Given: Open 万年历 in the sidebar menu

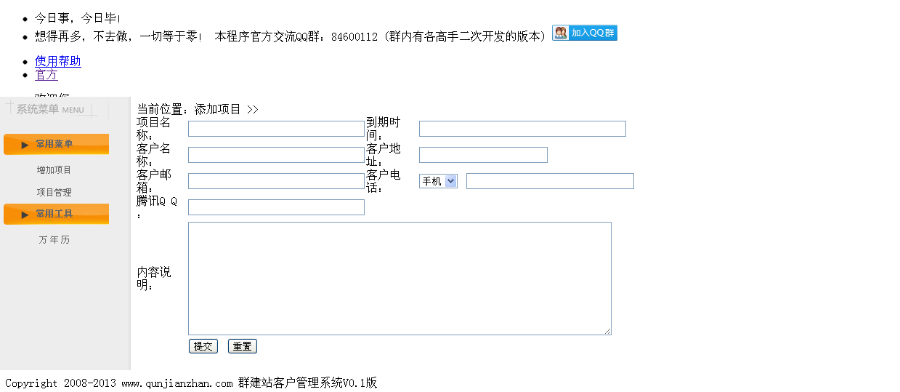Looking at the screenshot, I should (x=54, y=240).
